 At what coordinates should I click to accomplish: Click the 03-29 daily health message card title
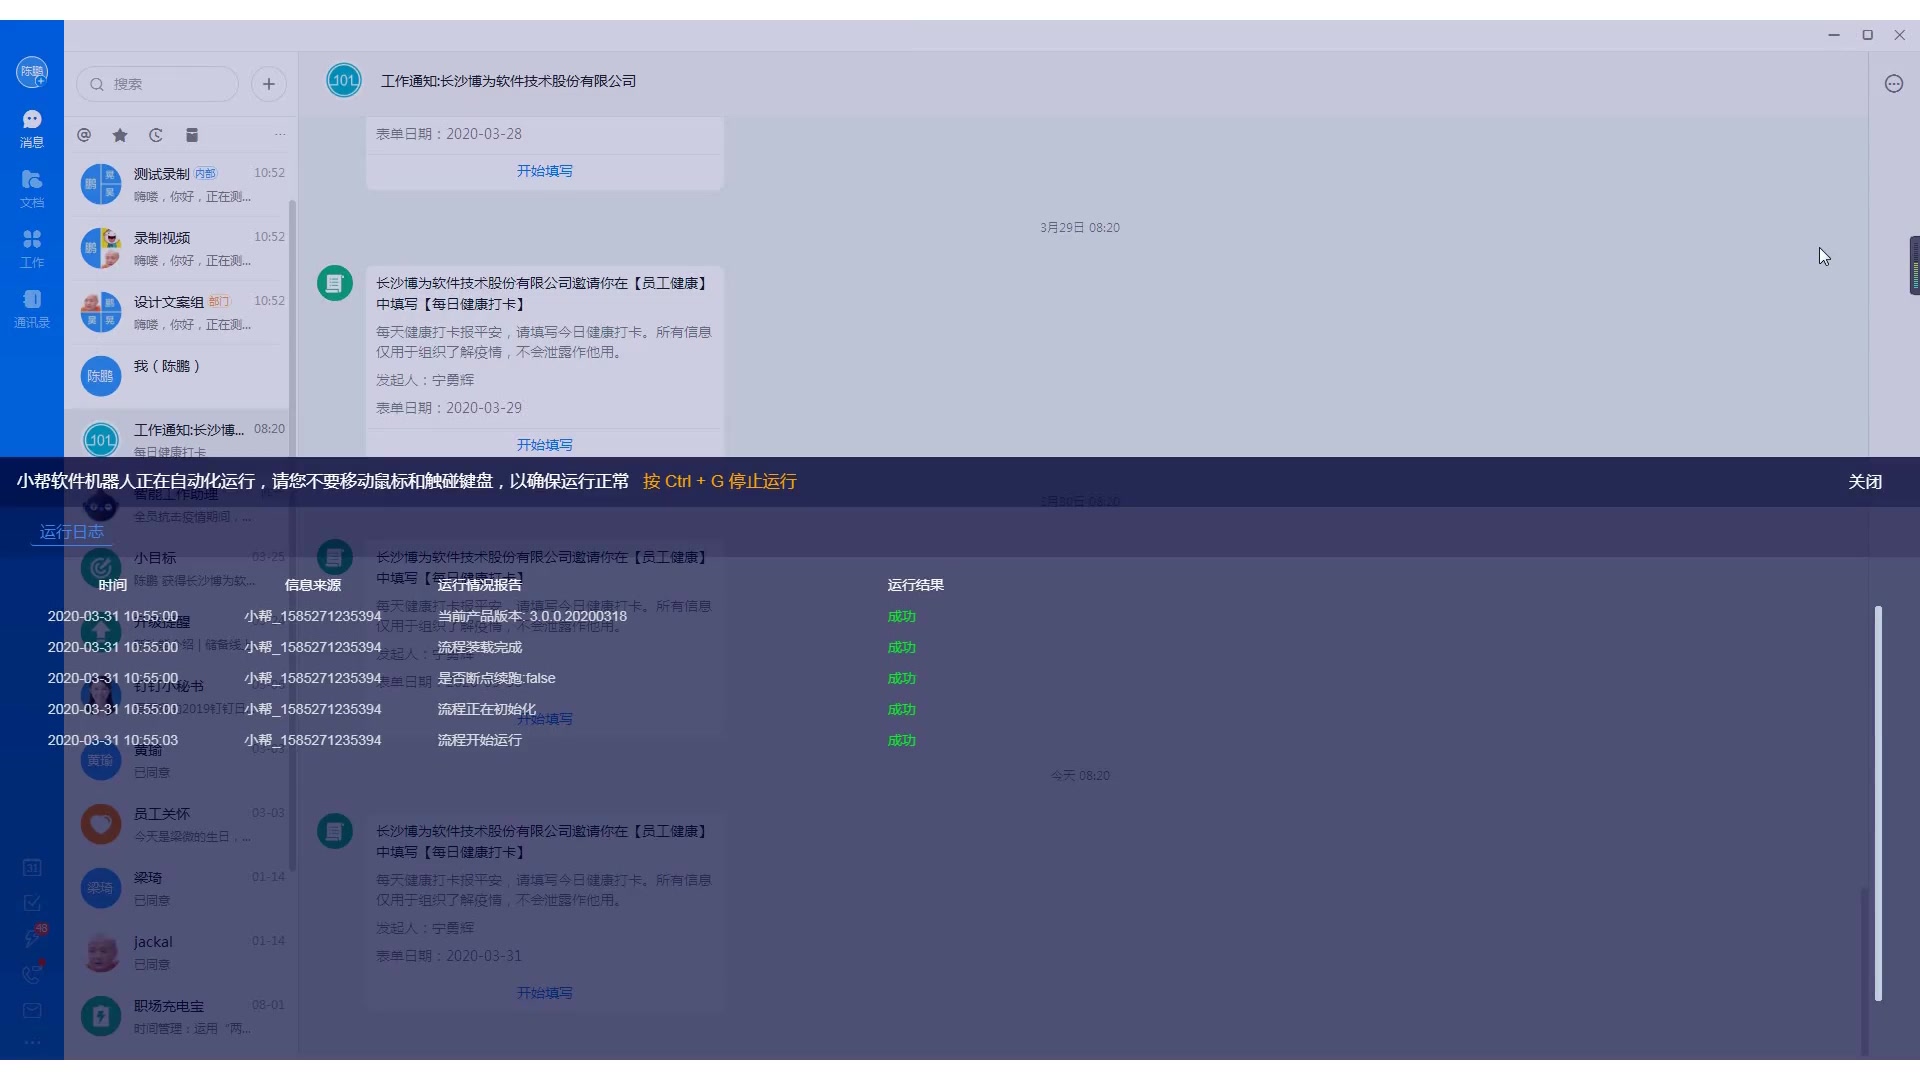(542, 294)
